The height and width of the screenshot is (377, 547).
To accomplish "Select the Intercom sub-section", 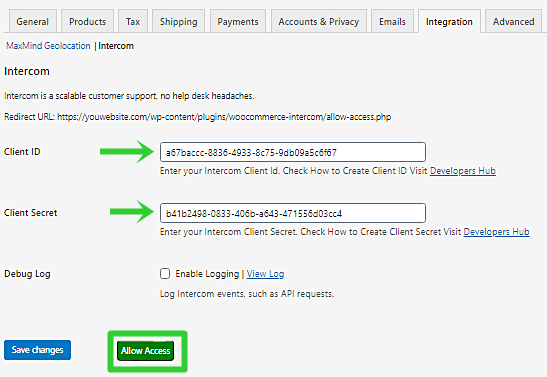I will pos(116,46).
